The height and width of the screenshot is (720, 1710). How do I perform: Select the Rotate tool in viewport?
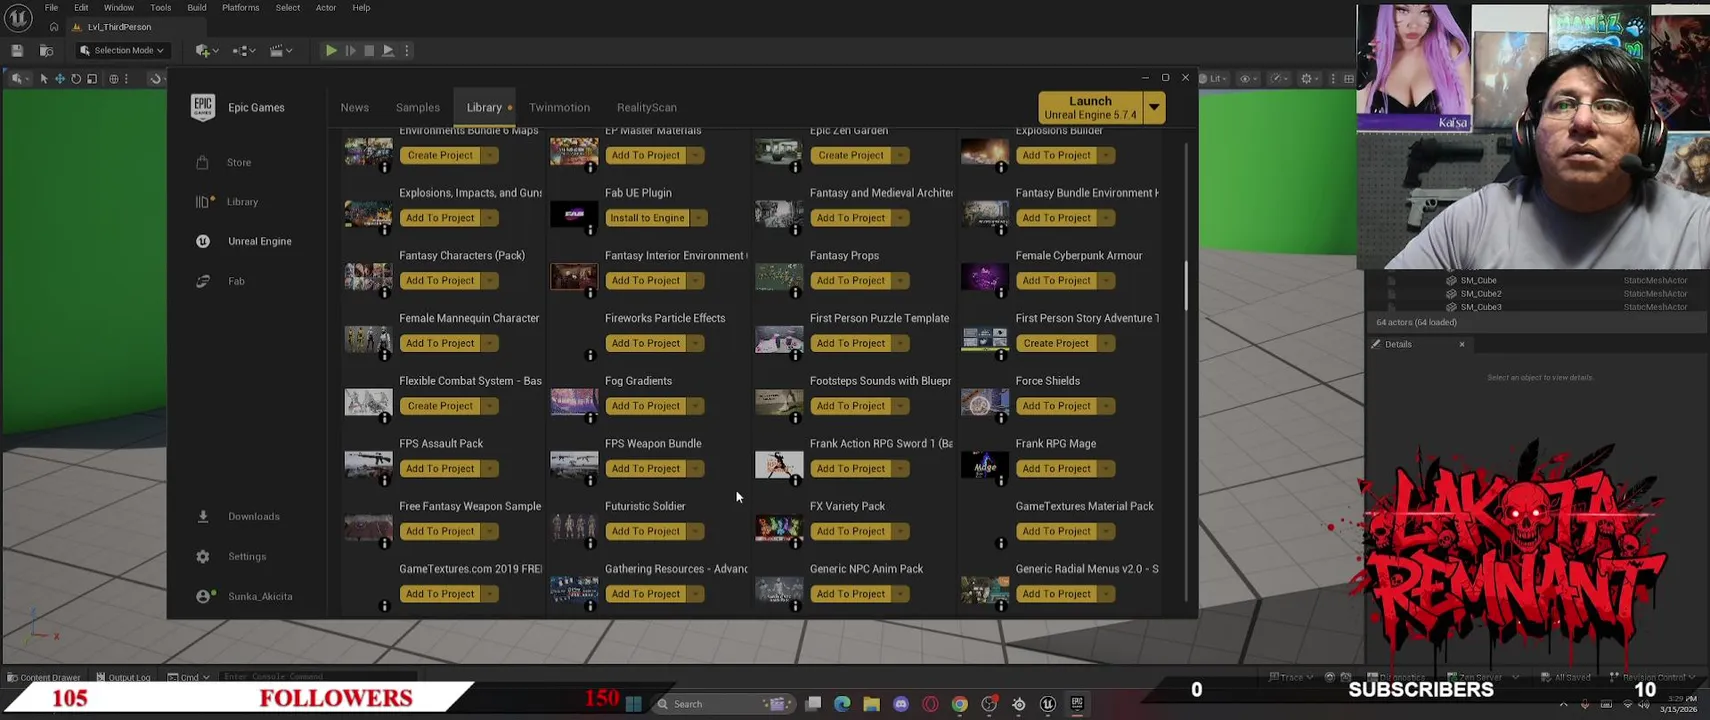tap(76, 79)
